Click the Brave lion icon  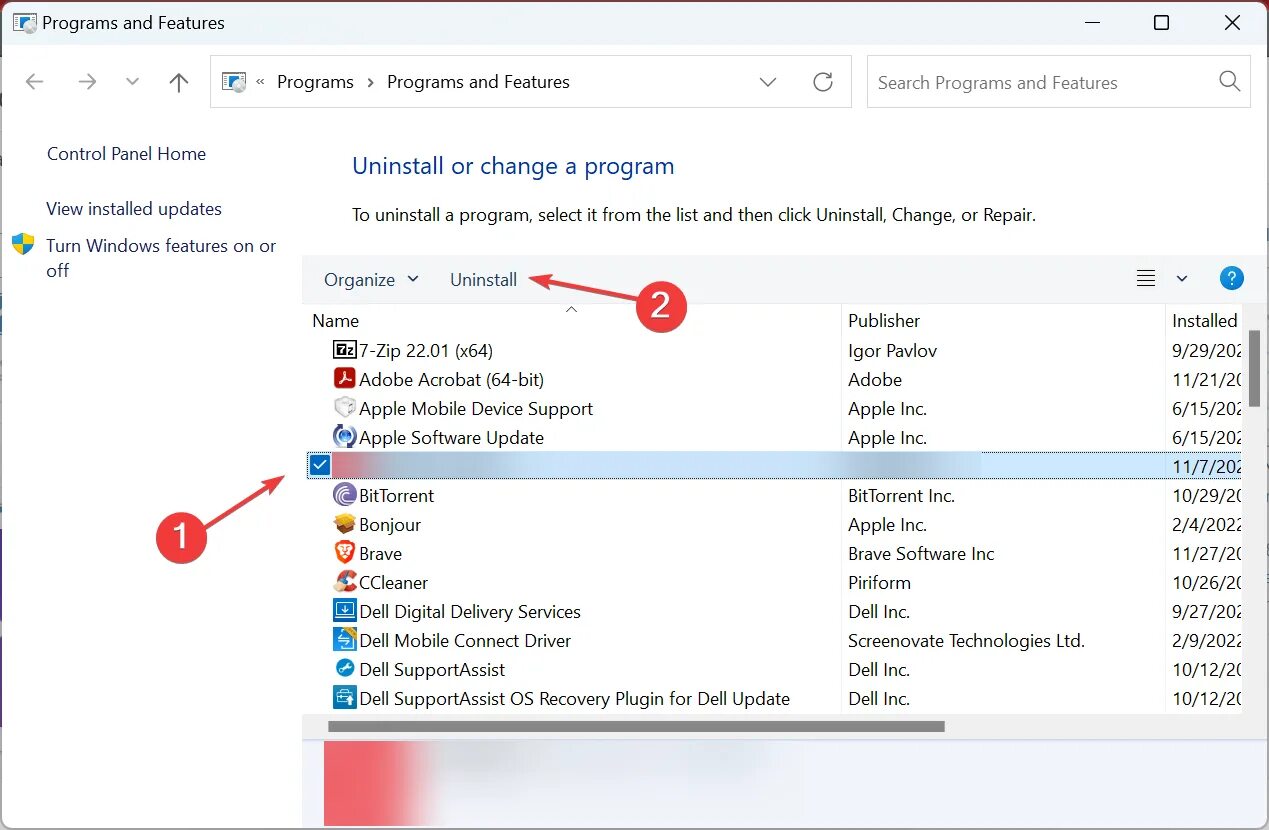[x=344, y=553]
